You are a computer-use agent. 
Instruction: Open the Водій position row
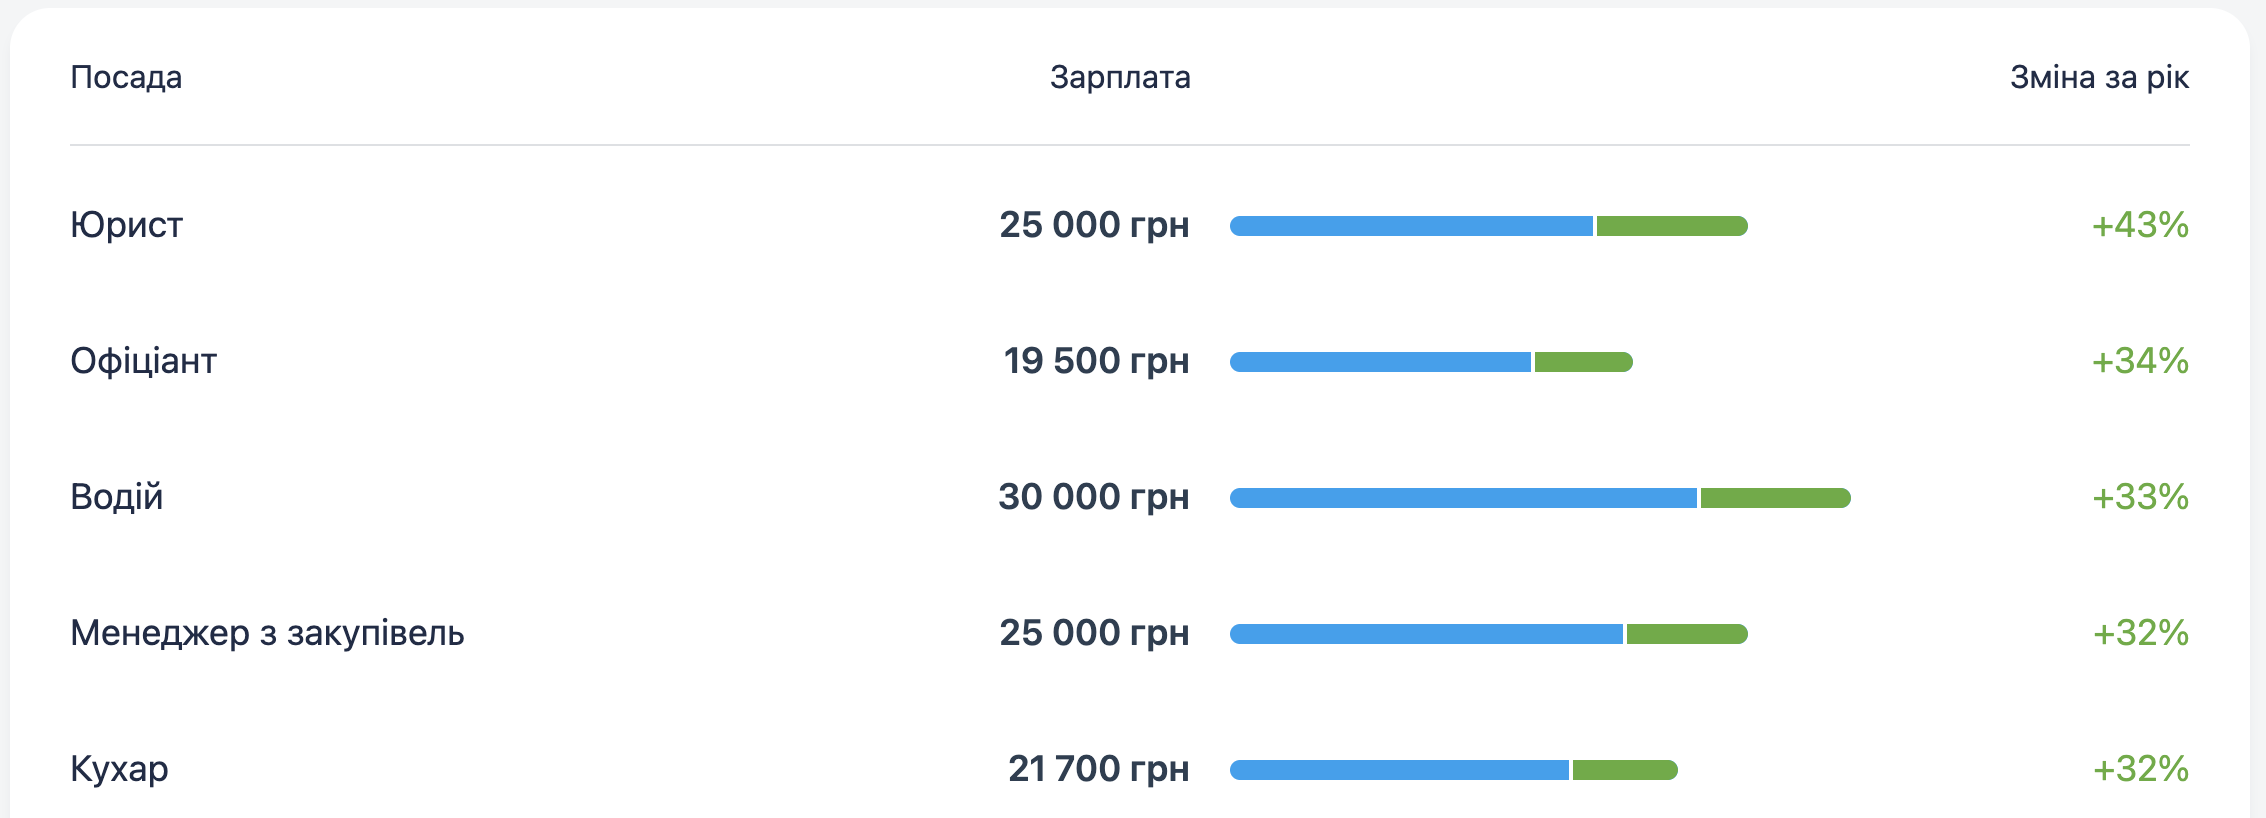pos(1130,497)
